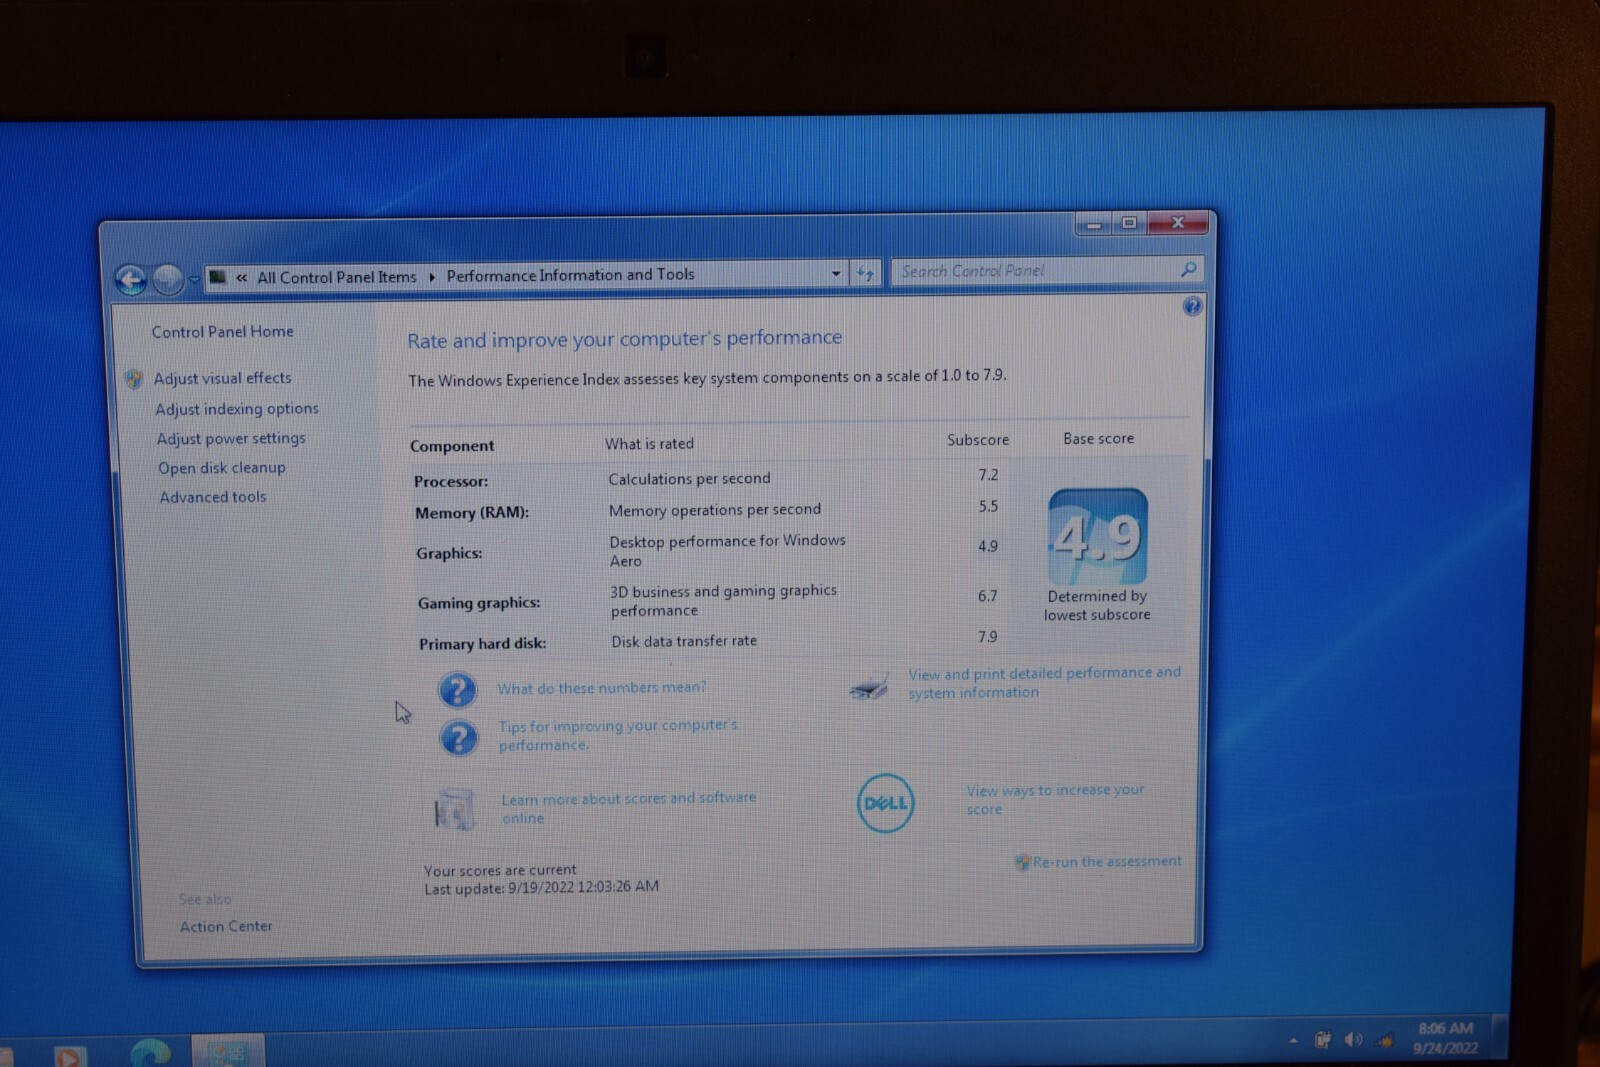The image size is (1600, 1067).
Task: Click the power/battery tray icon
Action: (x=1322, y=1040)
